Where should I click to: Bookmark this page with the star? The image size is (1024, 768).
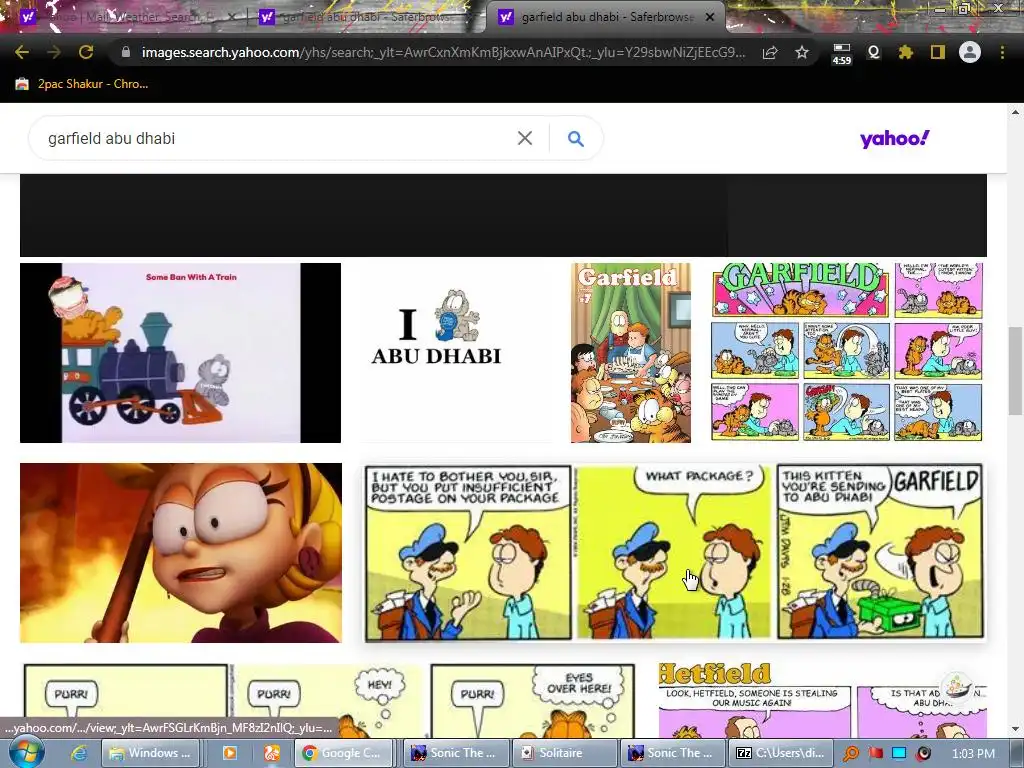click(802, 53)
